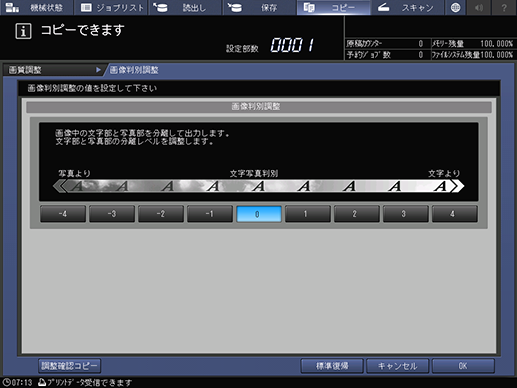Set separation level to -3
The height and width of the screenshot is (388, 517).
click(112, 214)
